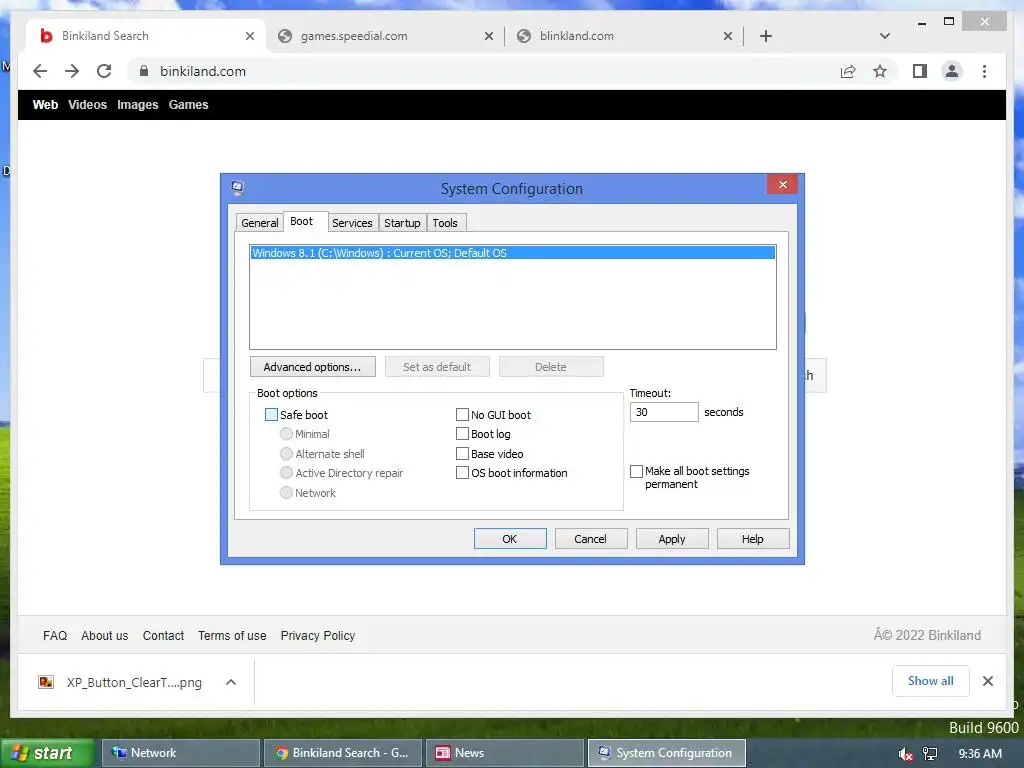Image resolution: width=1024 pixels, height=768 pixels.
Task: Click the XP_Button_ClearT png file icon
Action: click(46, 682)
